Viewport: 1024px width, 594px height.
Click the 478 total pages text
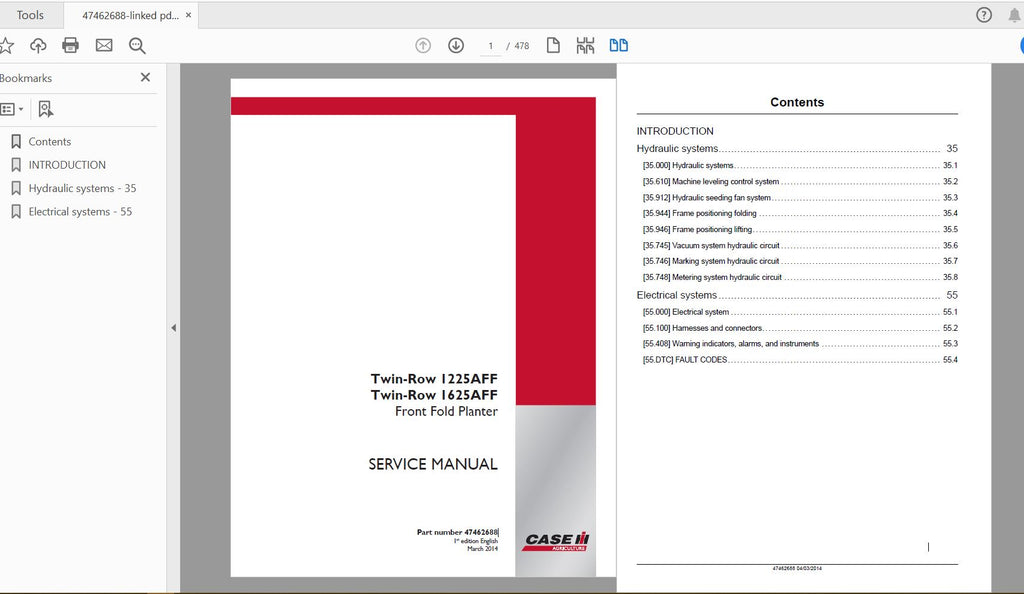pyautogui.click(x=522, y=46)
